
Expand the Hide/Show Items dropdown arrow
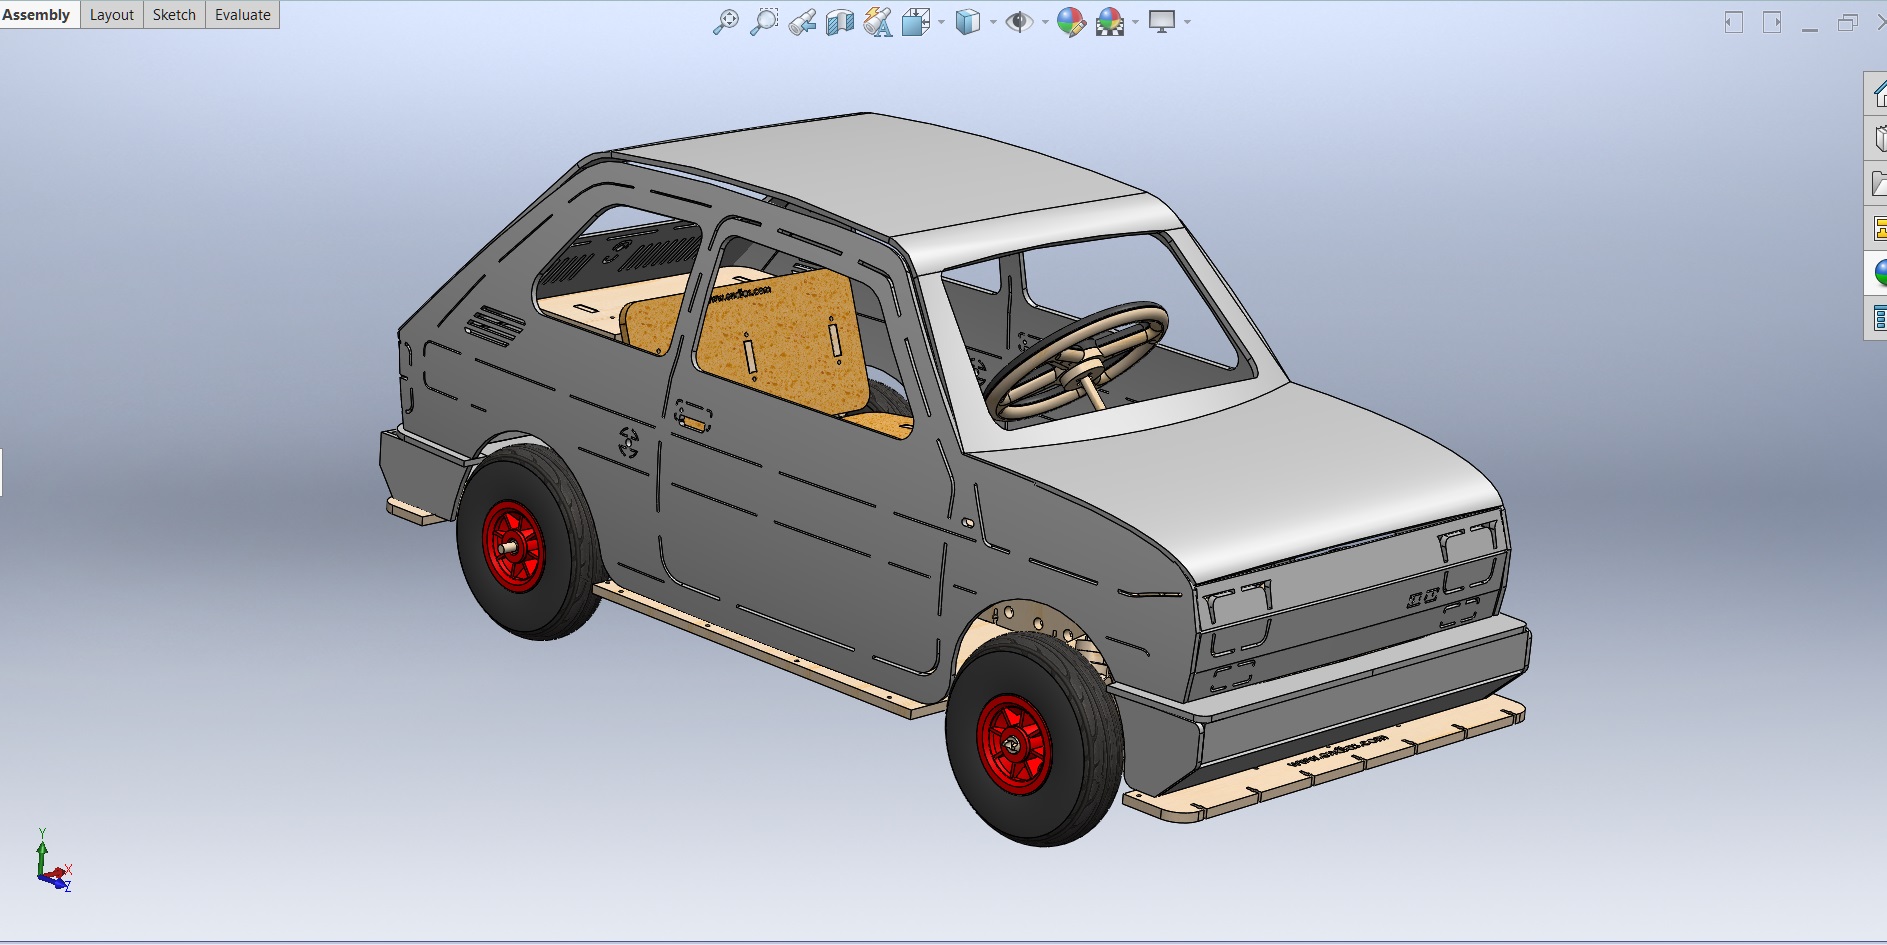[1045, 22]
